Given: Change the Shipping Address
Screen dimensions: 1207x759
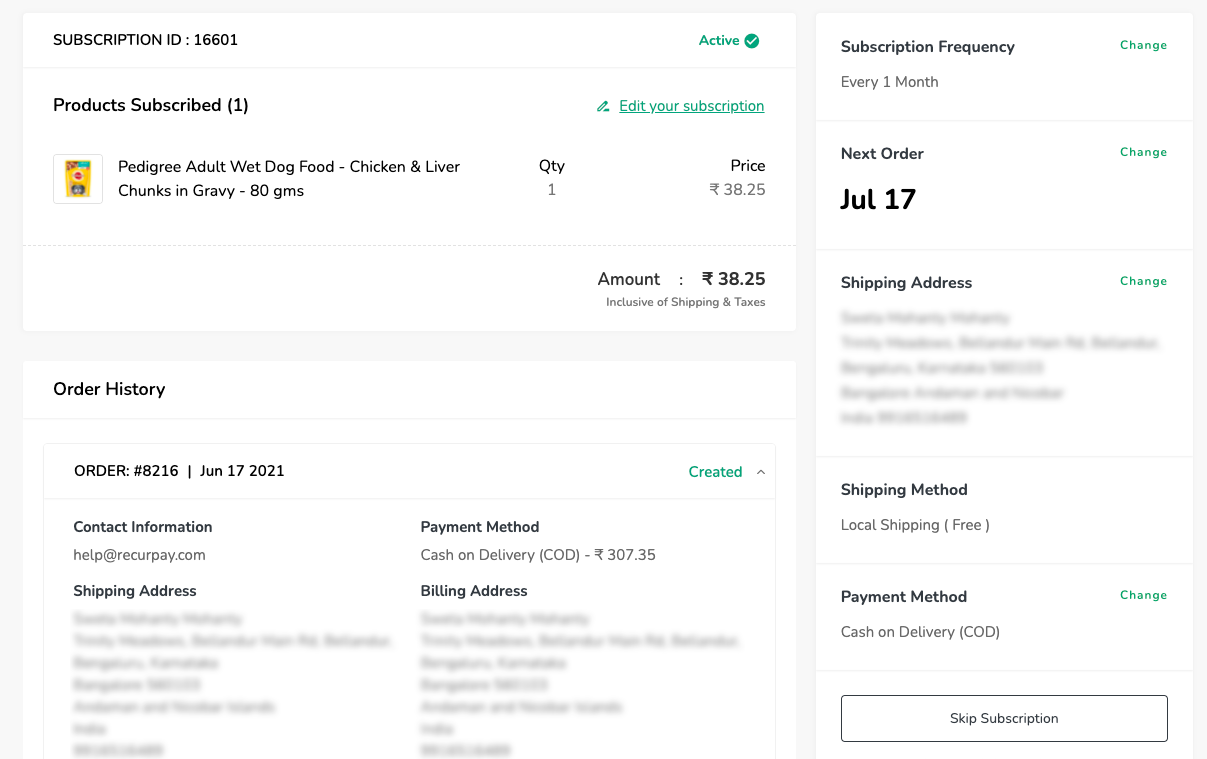Looking at the screenshot, I should (1143, 281).
